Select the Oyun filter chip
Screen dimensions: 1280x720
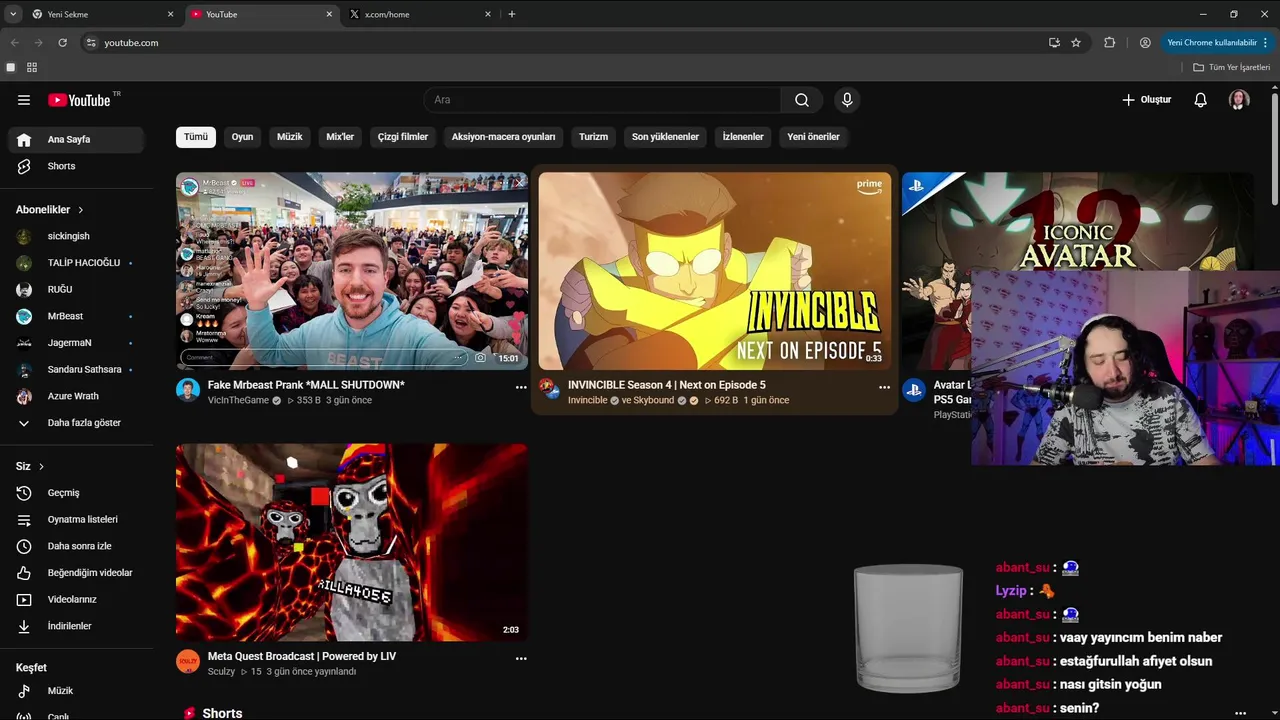(x=242, y=137)
